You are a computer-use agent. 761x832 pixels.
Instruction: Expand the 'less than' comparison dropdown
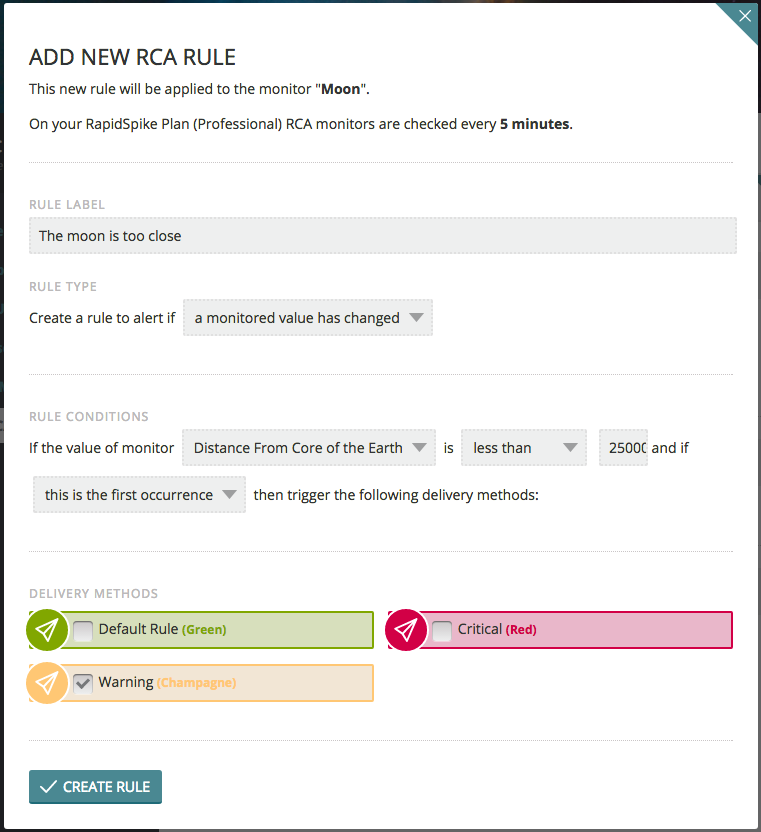[x=524, y=448]
